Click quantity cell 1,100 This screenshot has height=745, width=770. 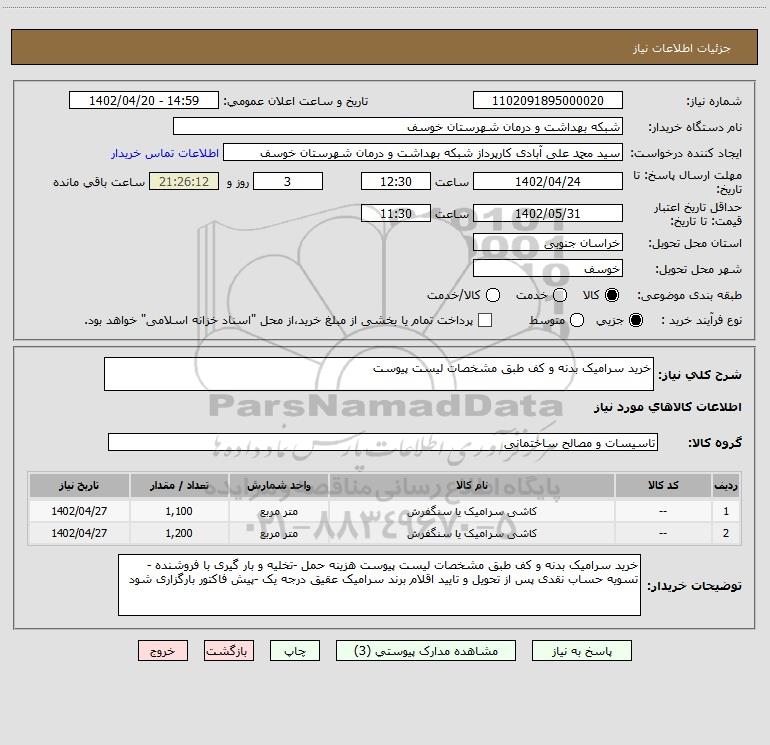click(179, 511)
